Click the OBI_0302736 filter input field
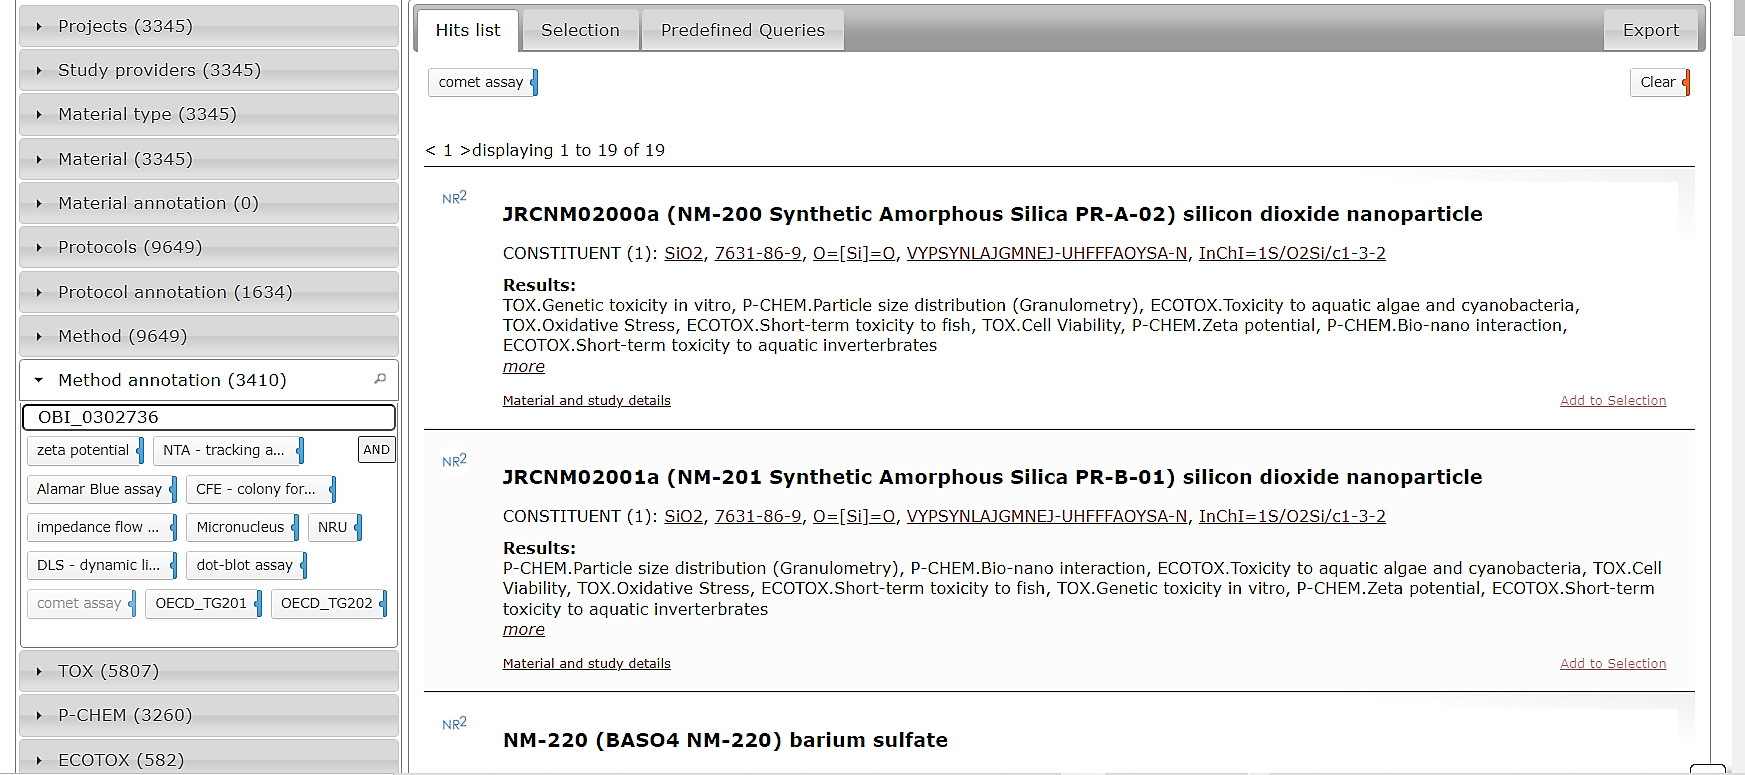This screenshot has width=1745, height=775. tap(208, 417)
